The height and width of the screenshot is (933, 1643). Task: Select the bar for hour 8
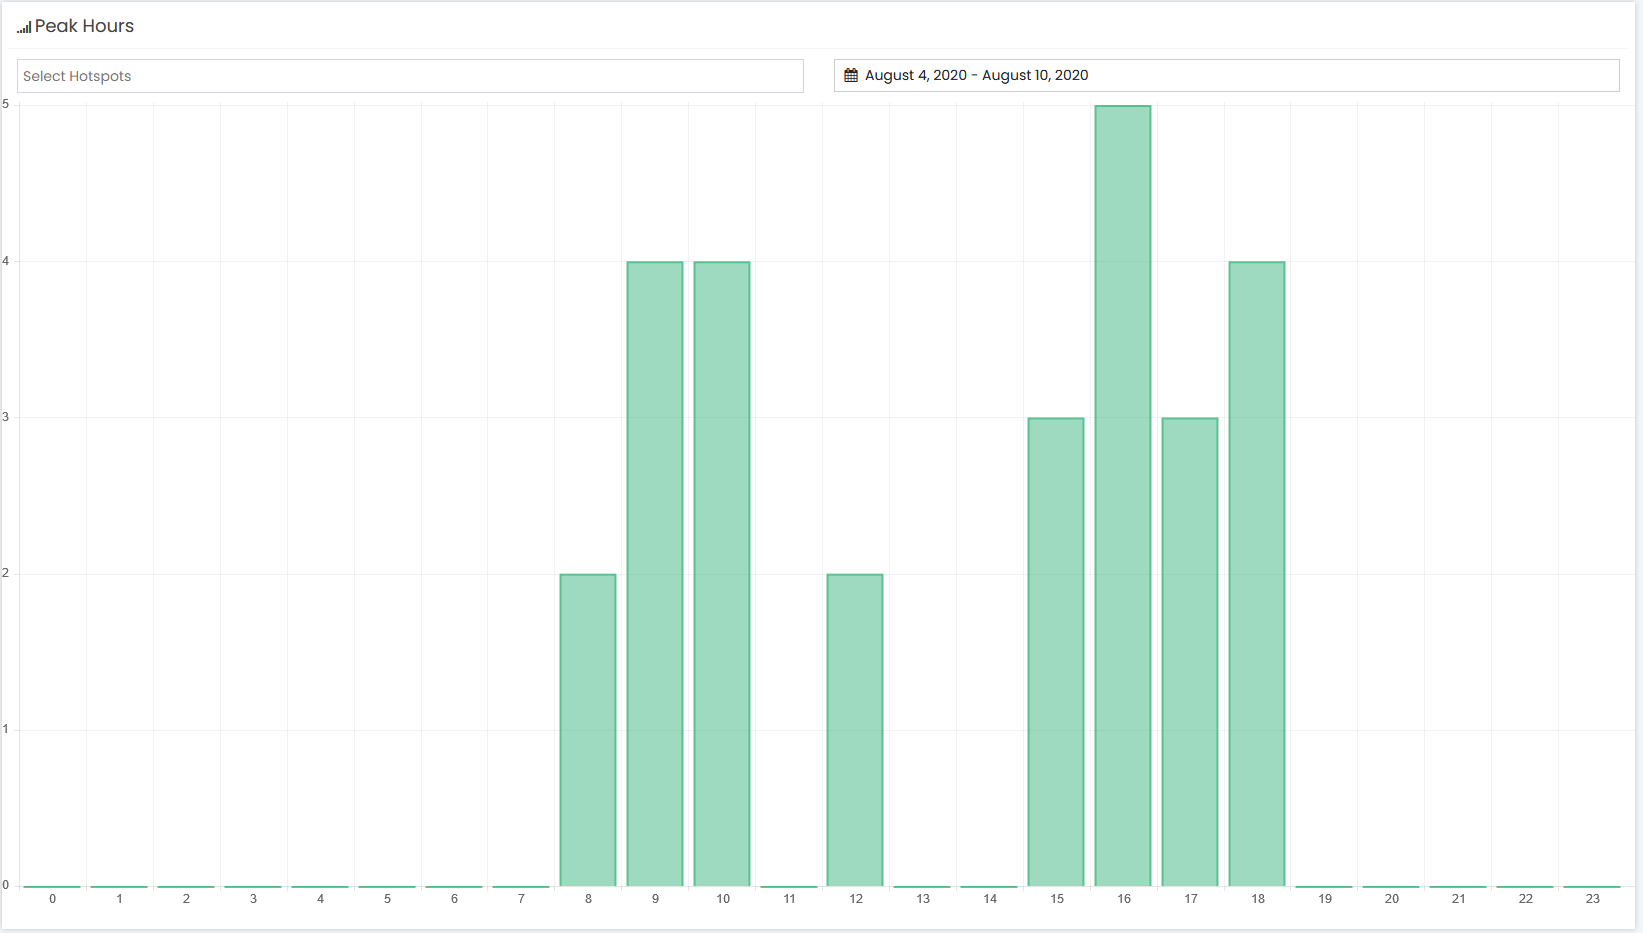point(588,730)
